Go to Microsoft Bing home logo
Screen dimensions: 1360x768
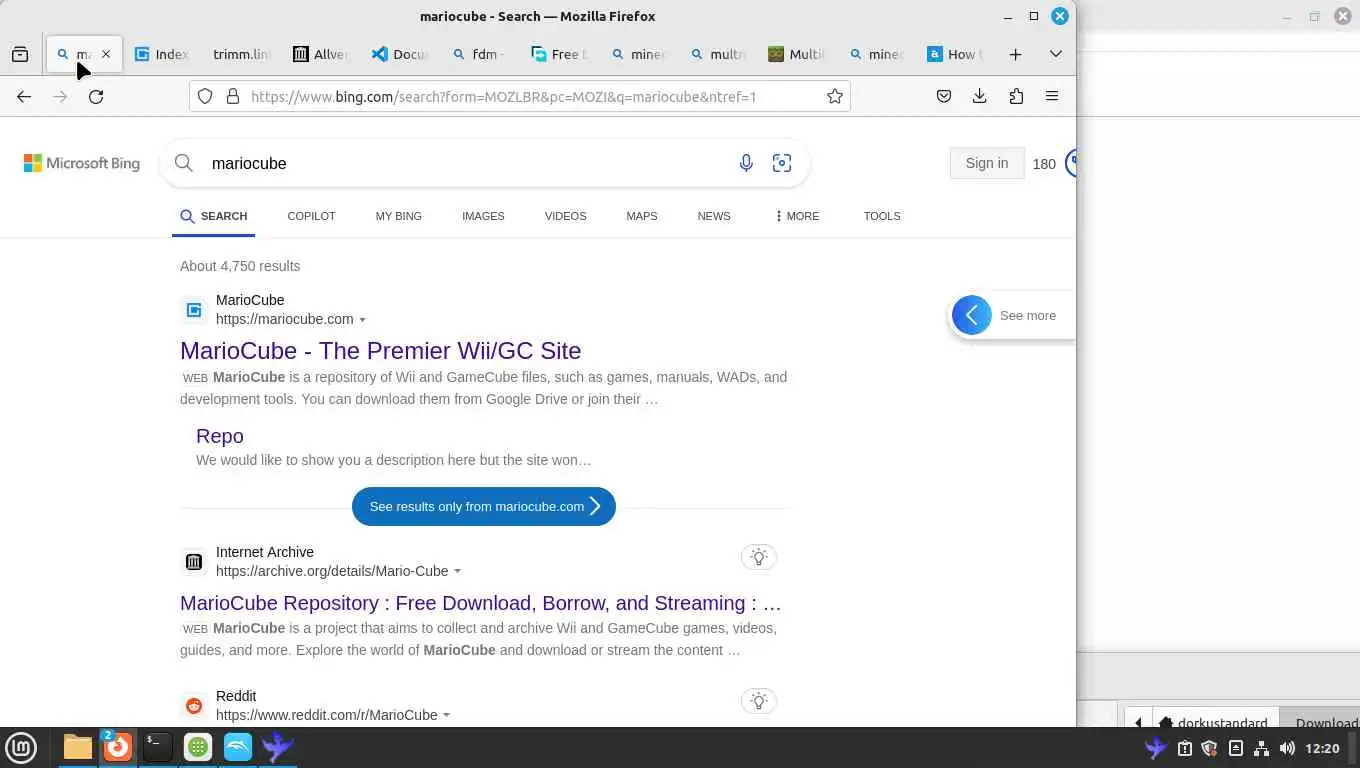click(x=82, y=163)
